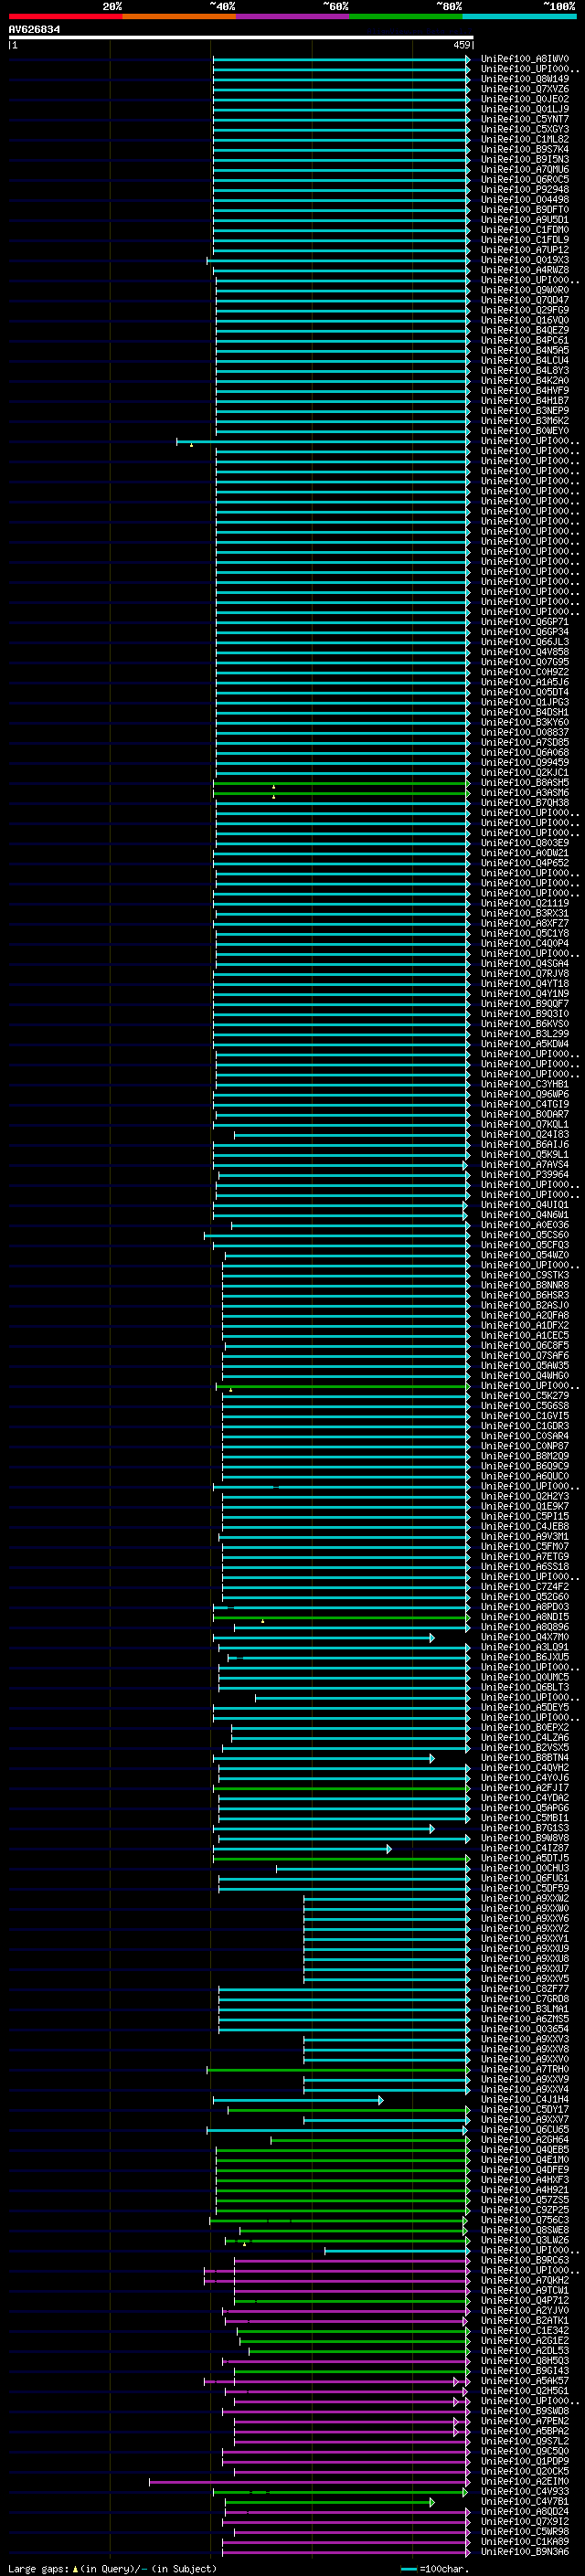
Task: Click the red ~20% identity legend segment
Action: (65, 16)
